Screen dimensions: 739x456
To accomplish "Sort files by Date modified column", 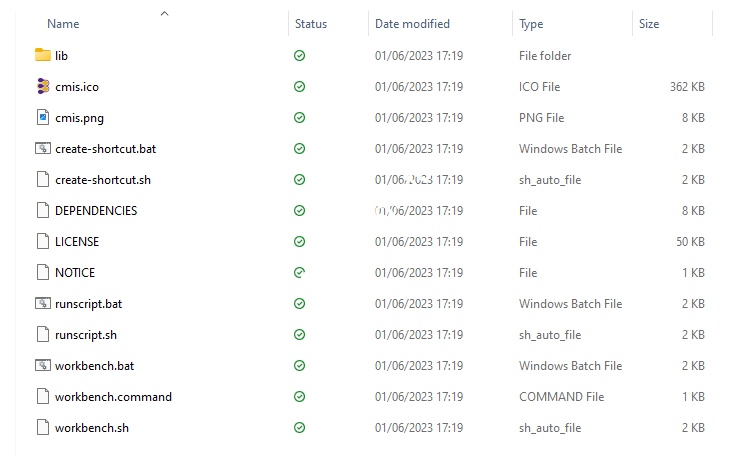I will tap(412, 23).
